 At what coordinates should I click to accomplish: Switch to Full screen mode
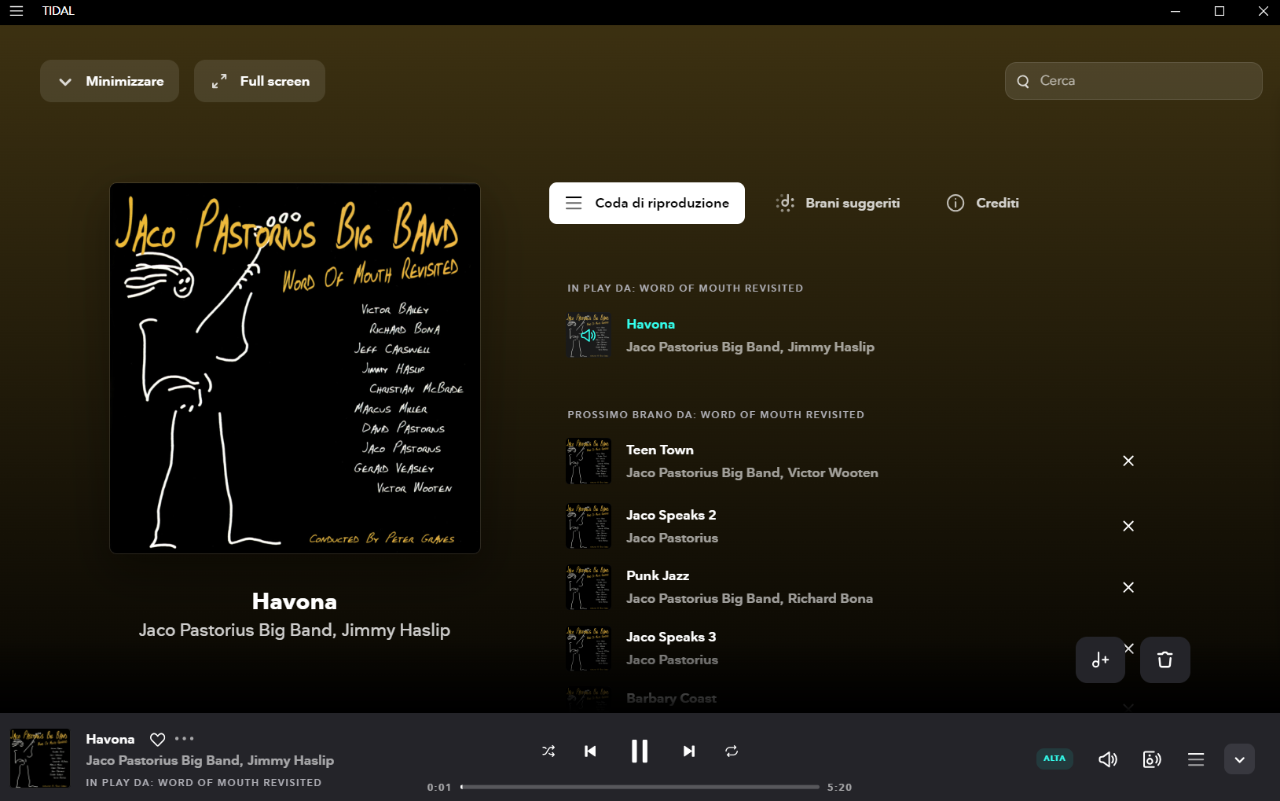pyautogui.click(x=259, y=81)
